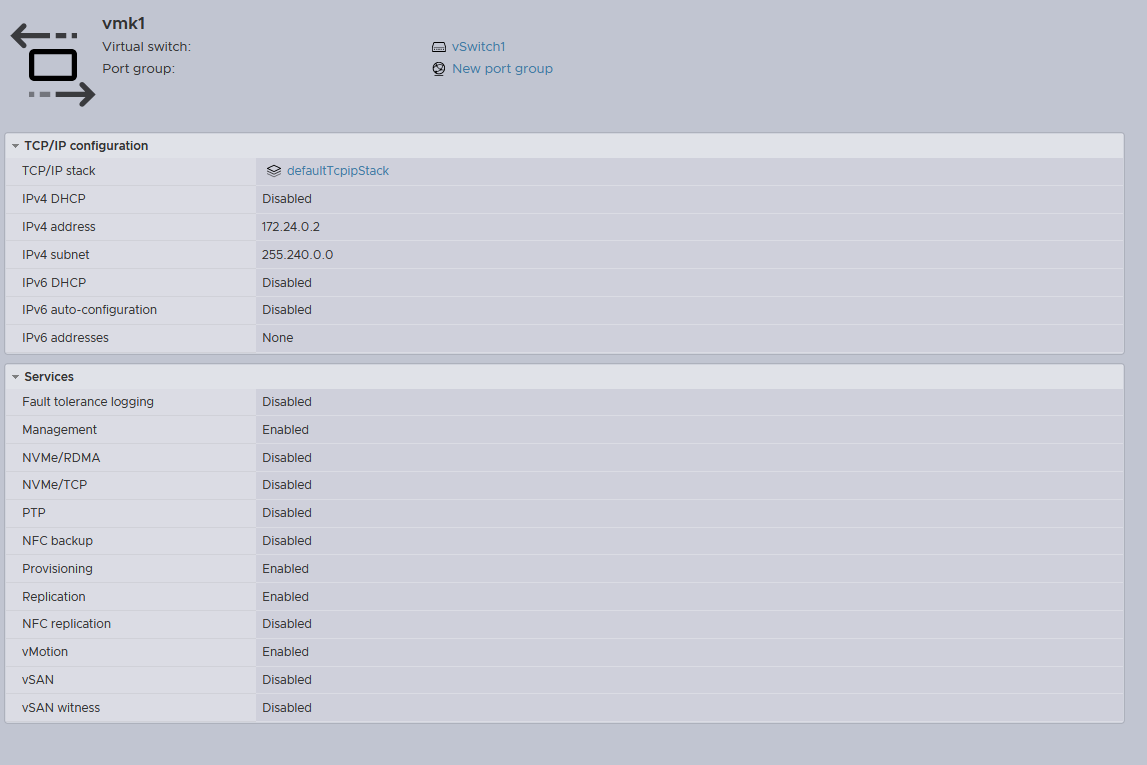Click the port group icon beside New port group
The image size is (1147, 765).
439,69
